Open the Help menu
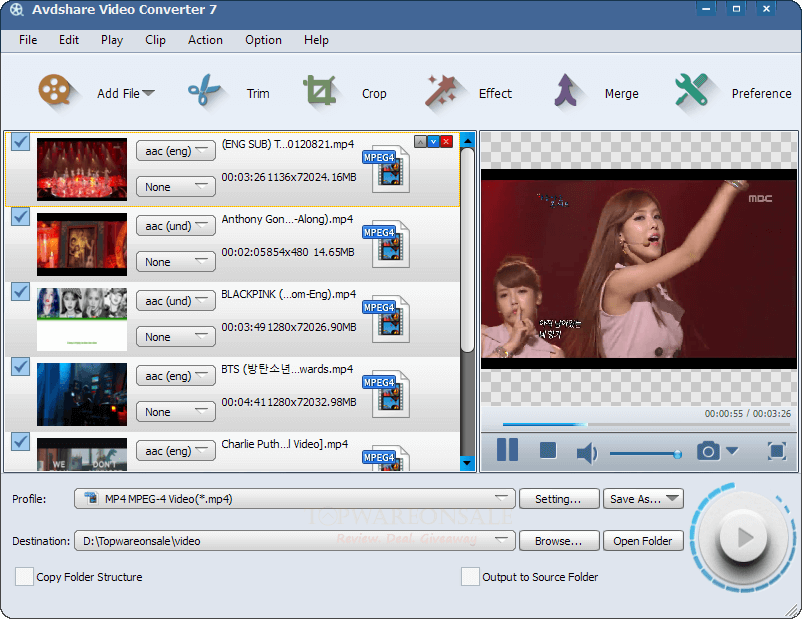Screen dimensions: 802x619 (316, 40)
